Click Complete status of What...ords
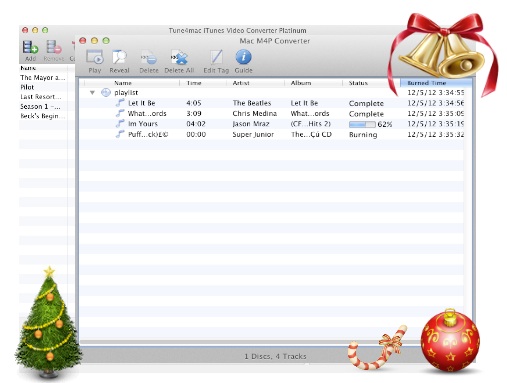The height and width of the screenshot is (383, 507). click(x=366, y=114)
